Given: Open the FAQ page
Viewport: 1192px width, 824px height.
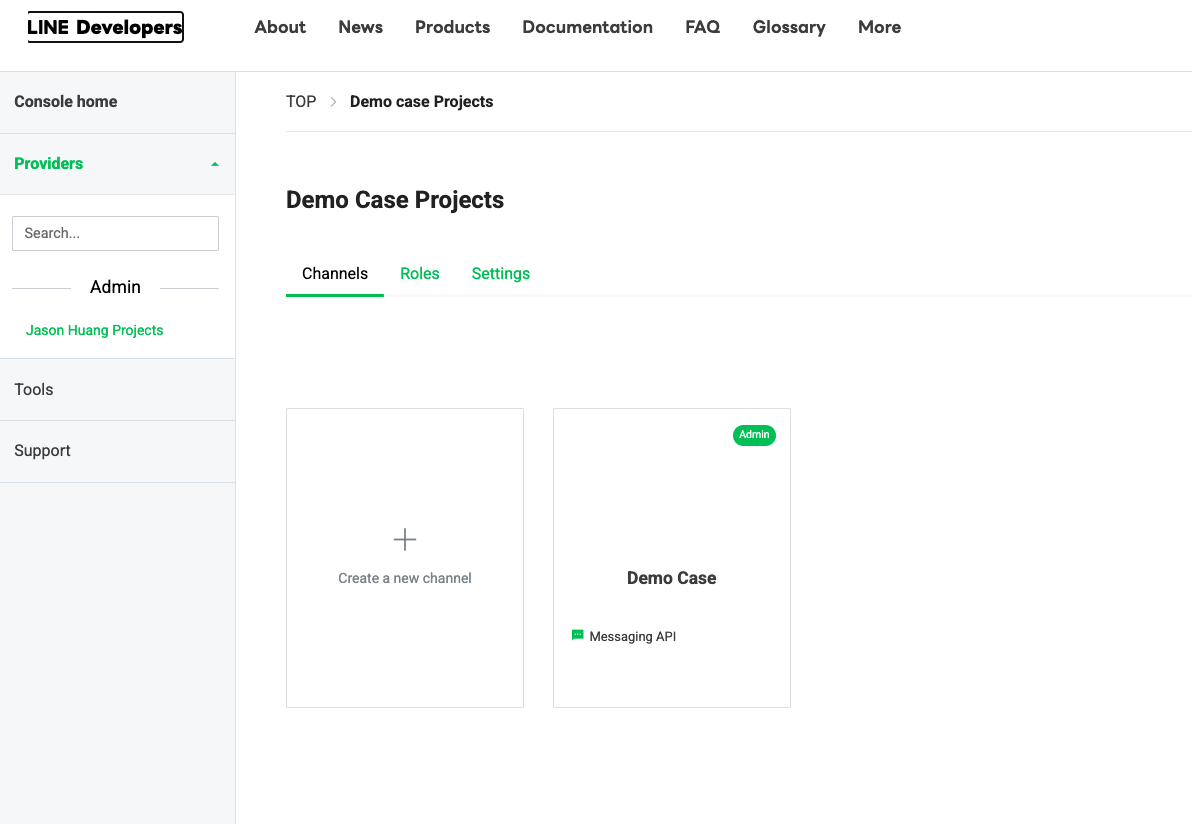Looking at the screenshot, I should pyautogui.click(x=702, y=27).
